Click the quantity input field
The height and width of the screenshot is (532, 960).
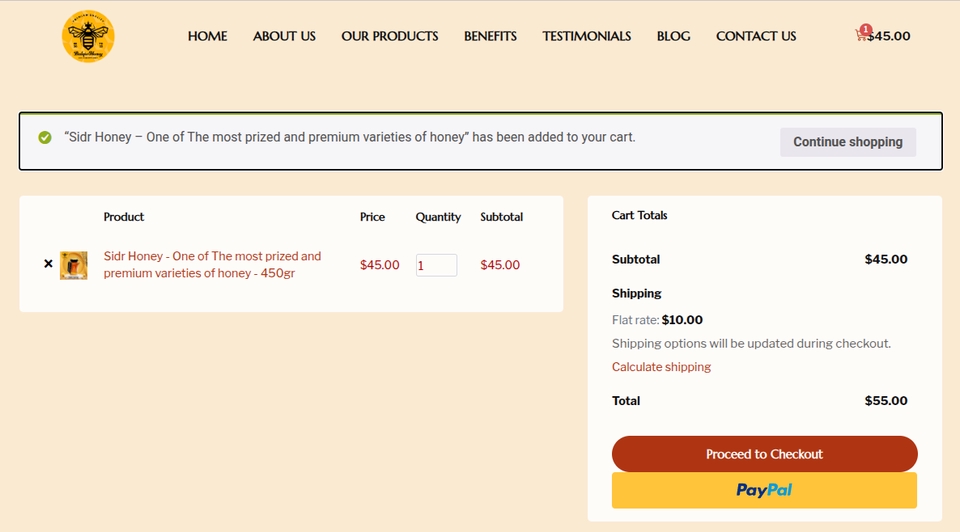point(436,265)
